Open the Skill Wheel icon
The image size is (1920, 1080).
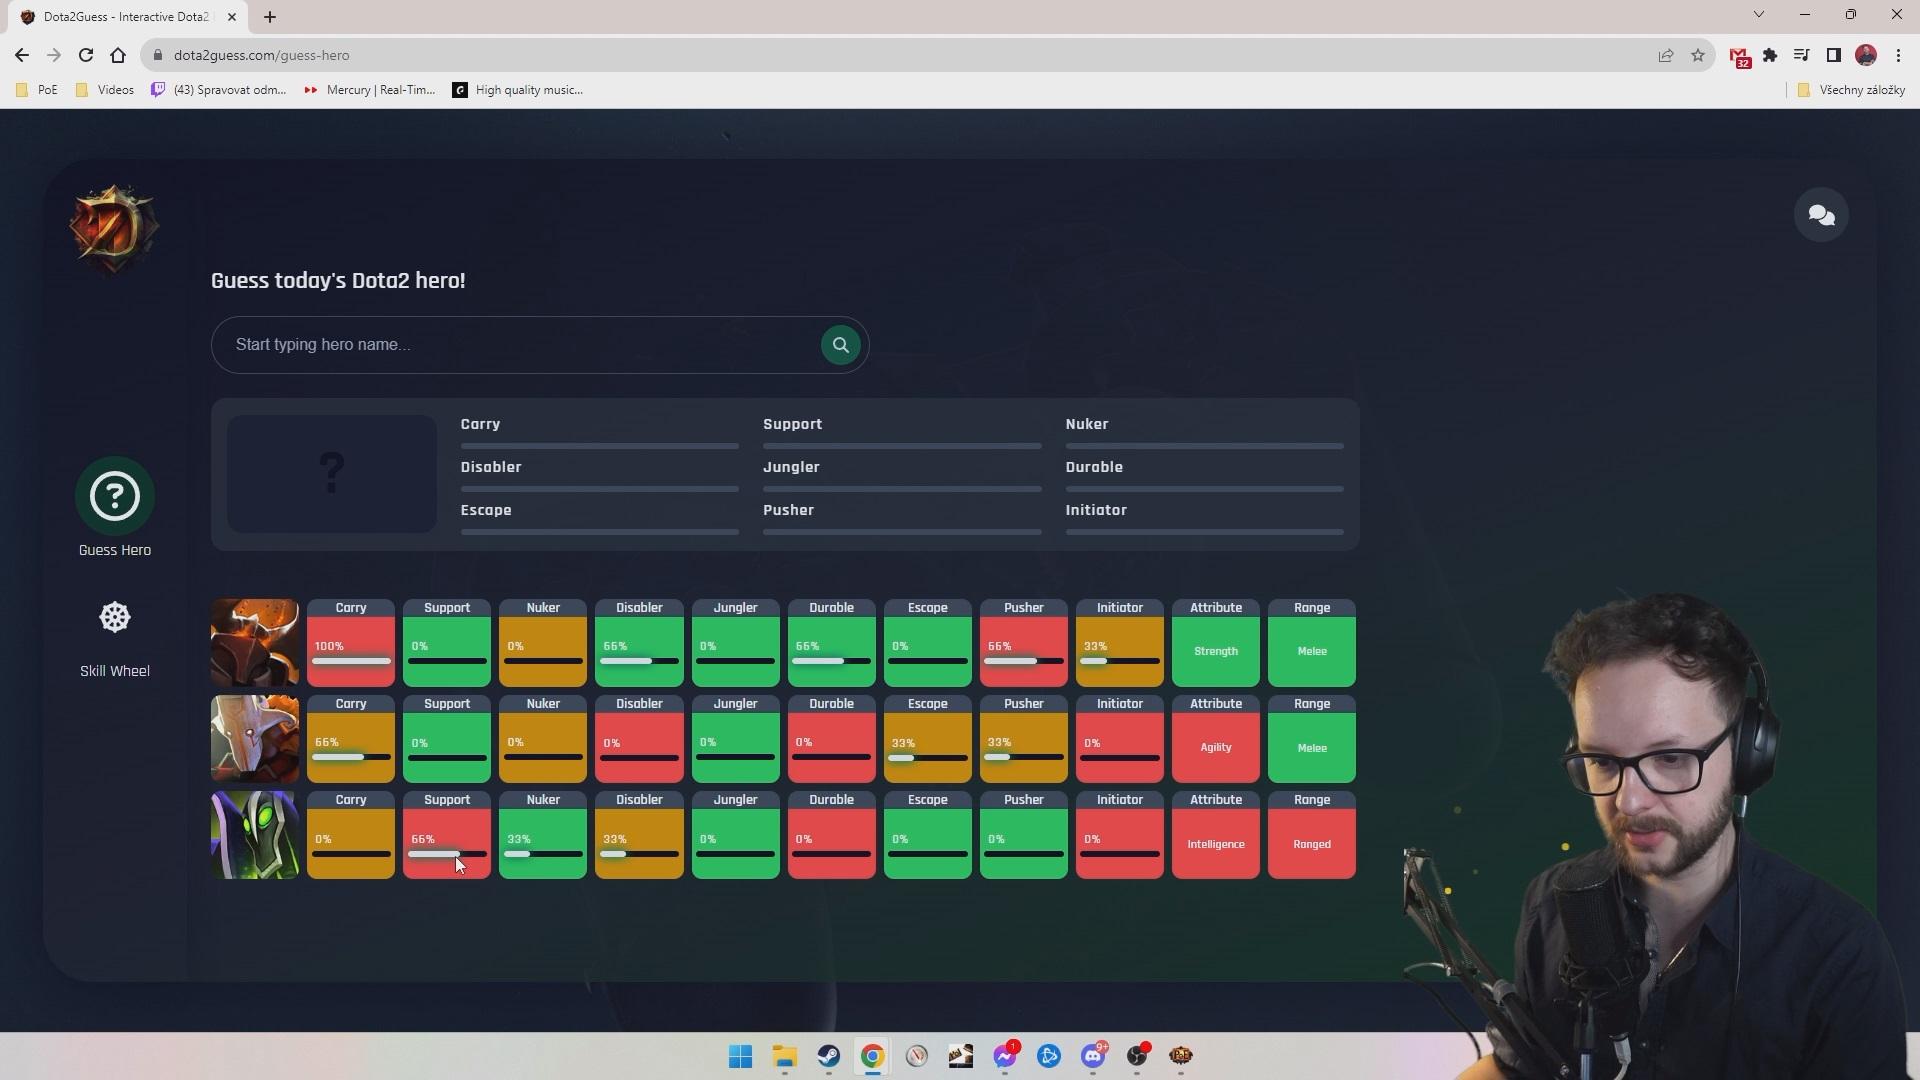[x=115, y=617]
